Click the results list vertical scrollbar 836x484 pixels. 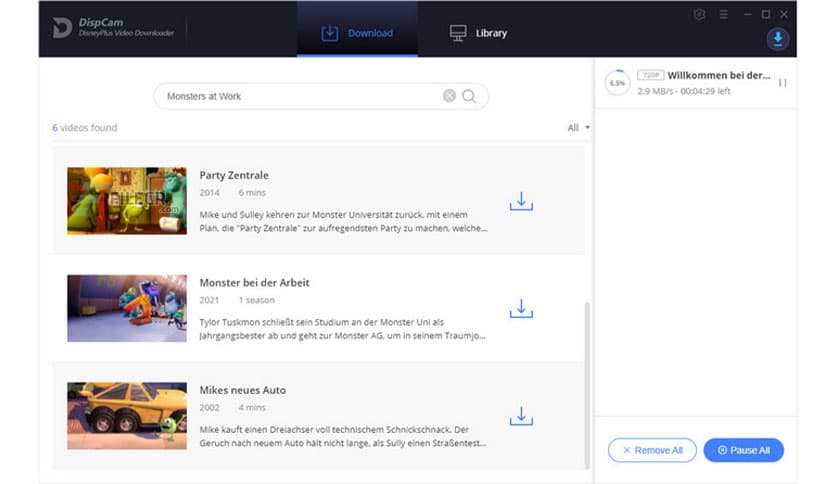[587, 385]
